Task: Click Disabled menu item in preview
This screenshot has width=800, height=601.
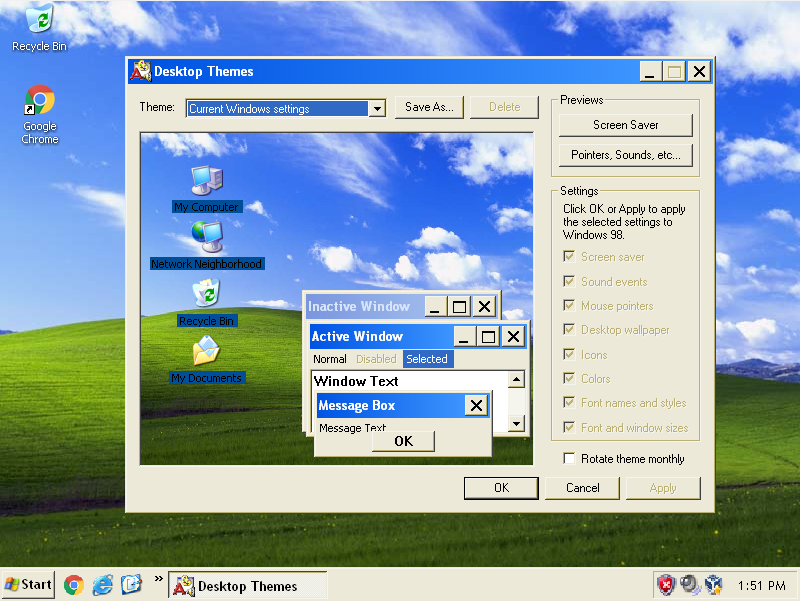Action: click(x=376, y=359)
